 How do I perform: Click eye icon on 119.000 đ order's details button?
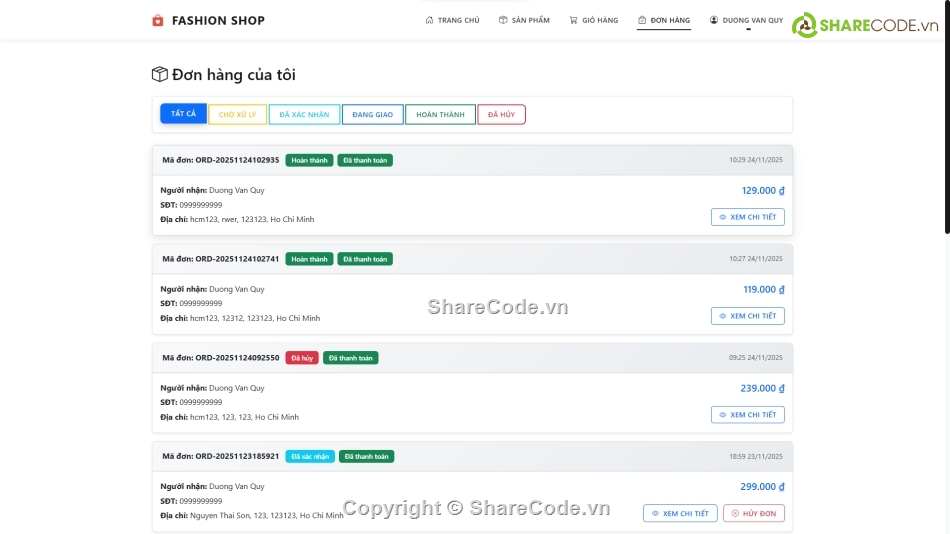(x=722, y=316)
